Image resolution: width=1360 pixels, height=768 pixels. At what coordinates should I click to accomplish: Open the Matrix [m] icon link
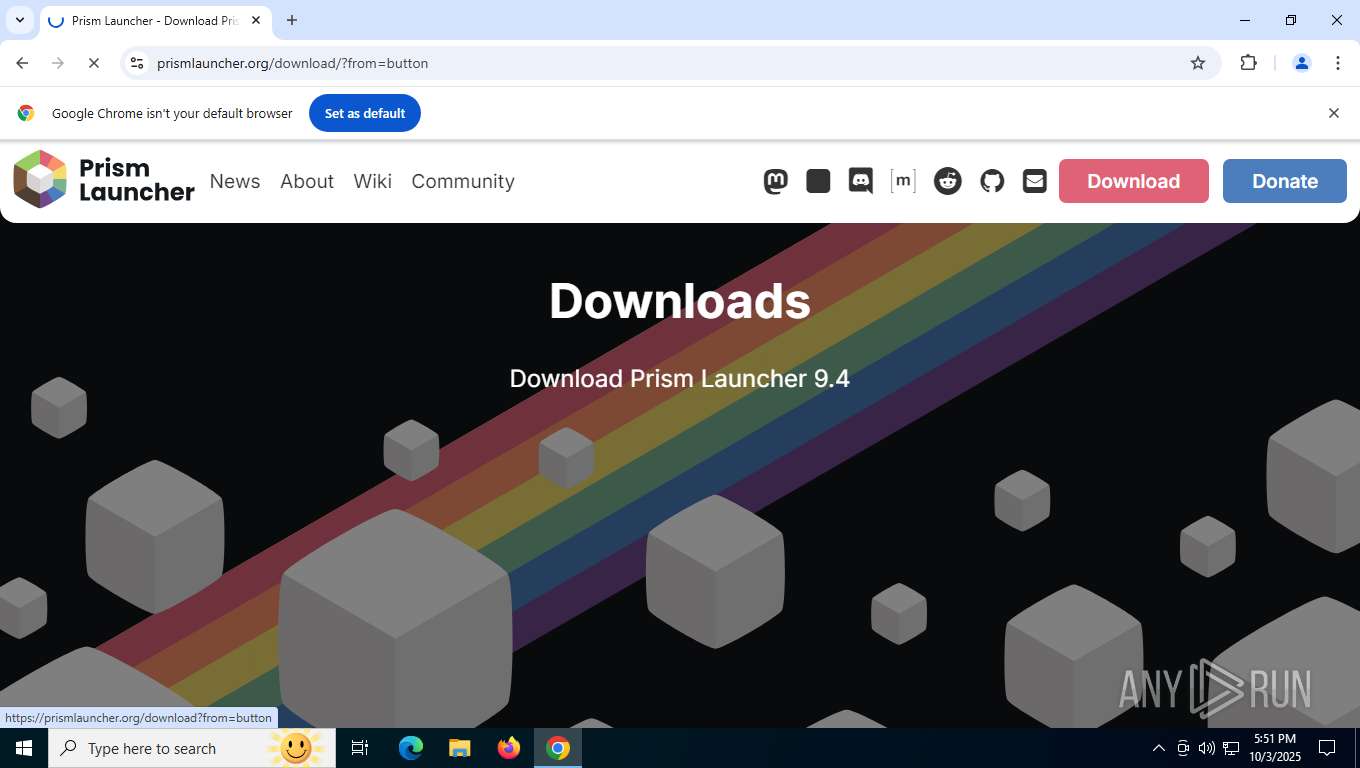point(903,181)
